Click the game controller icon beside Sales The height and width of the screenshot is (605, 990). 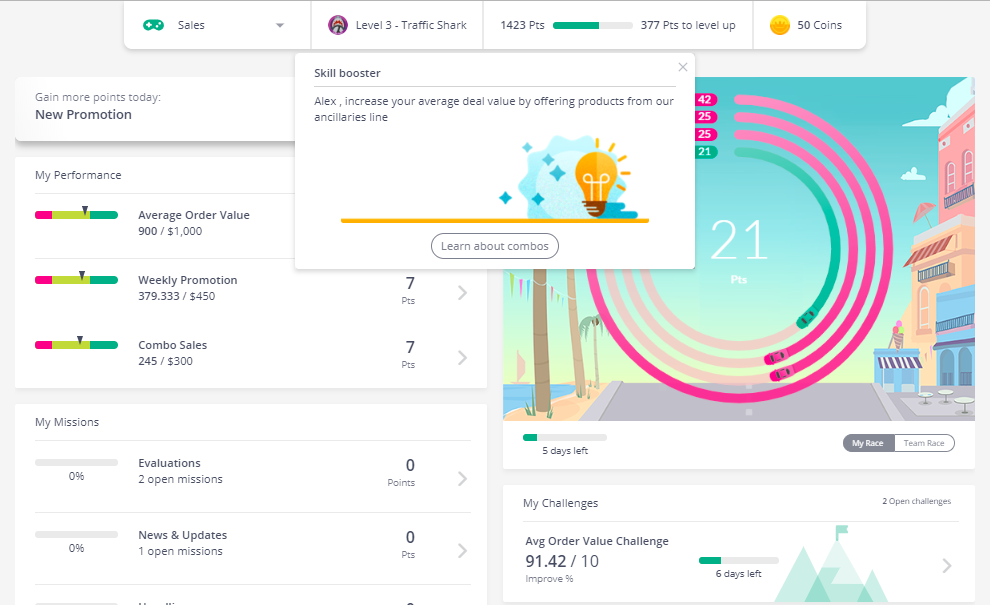click(x=153, y=25)
